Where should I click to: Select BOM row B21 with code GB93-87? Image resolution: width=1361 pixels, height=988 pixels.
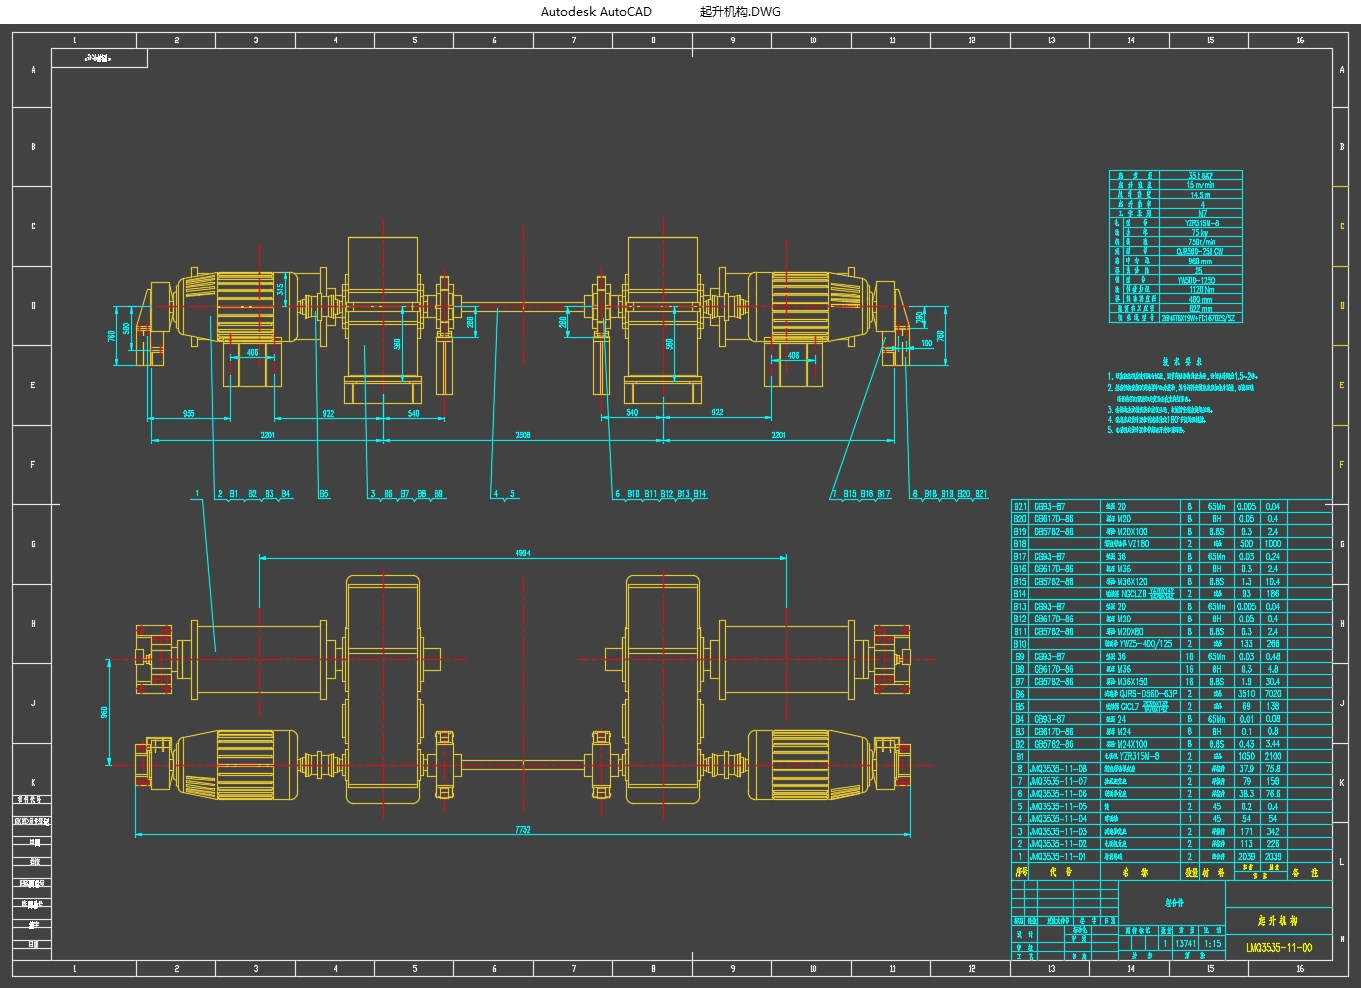[x=1050, y=505]
